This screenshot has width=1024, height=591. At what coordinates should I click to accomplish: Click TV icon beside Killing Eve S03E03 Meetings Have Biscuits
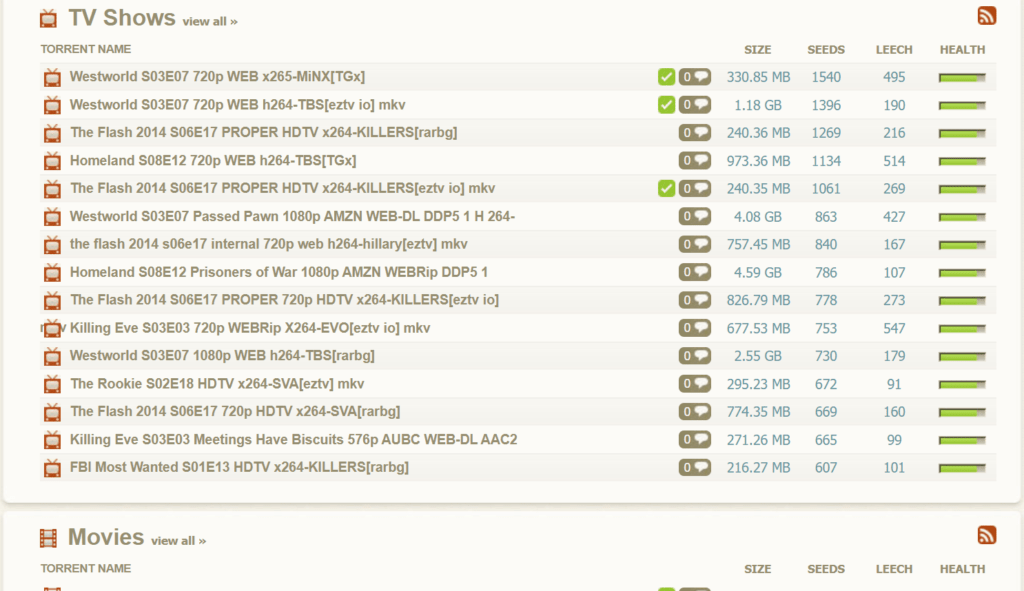[x=52, y=439]
